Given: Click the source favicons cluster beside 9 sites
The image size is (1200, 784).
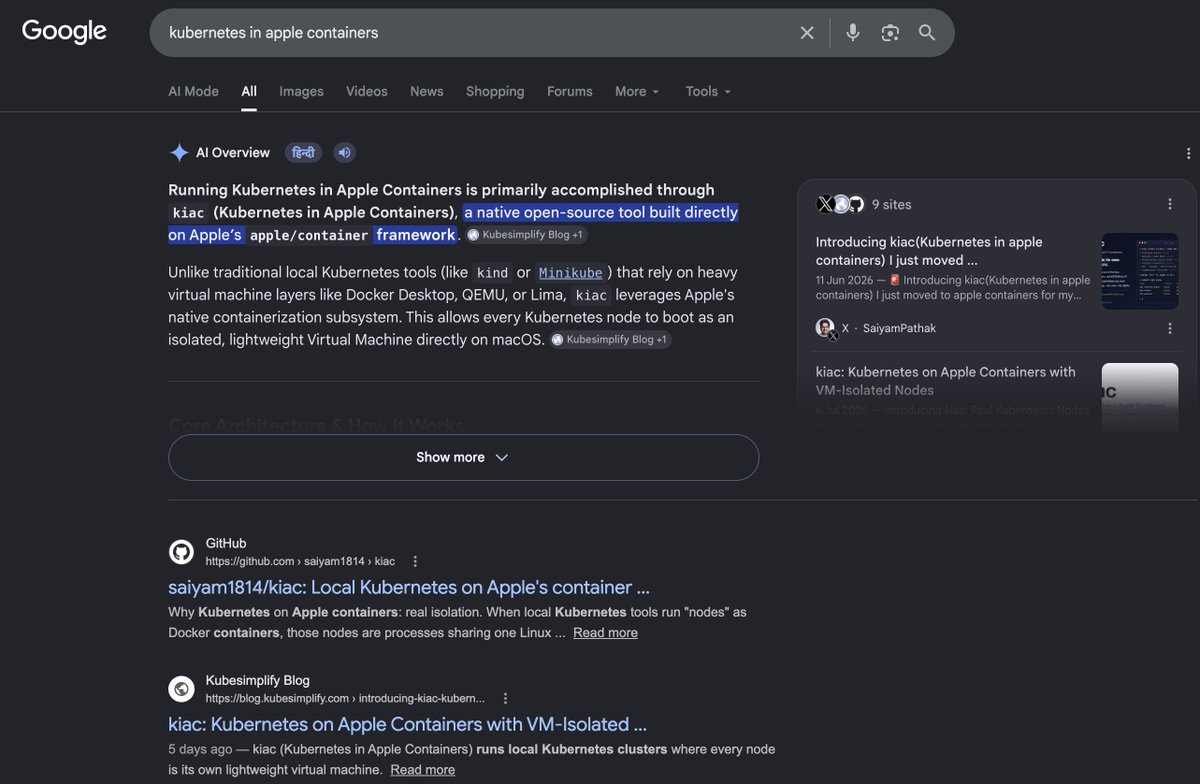Looking at the screenshot, I should tap(840, 204).
